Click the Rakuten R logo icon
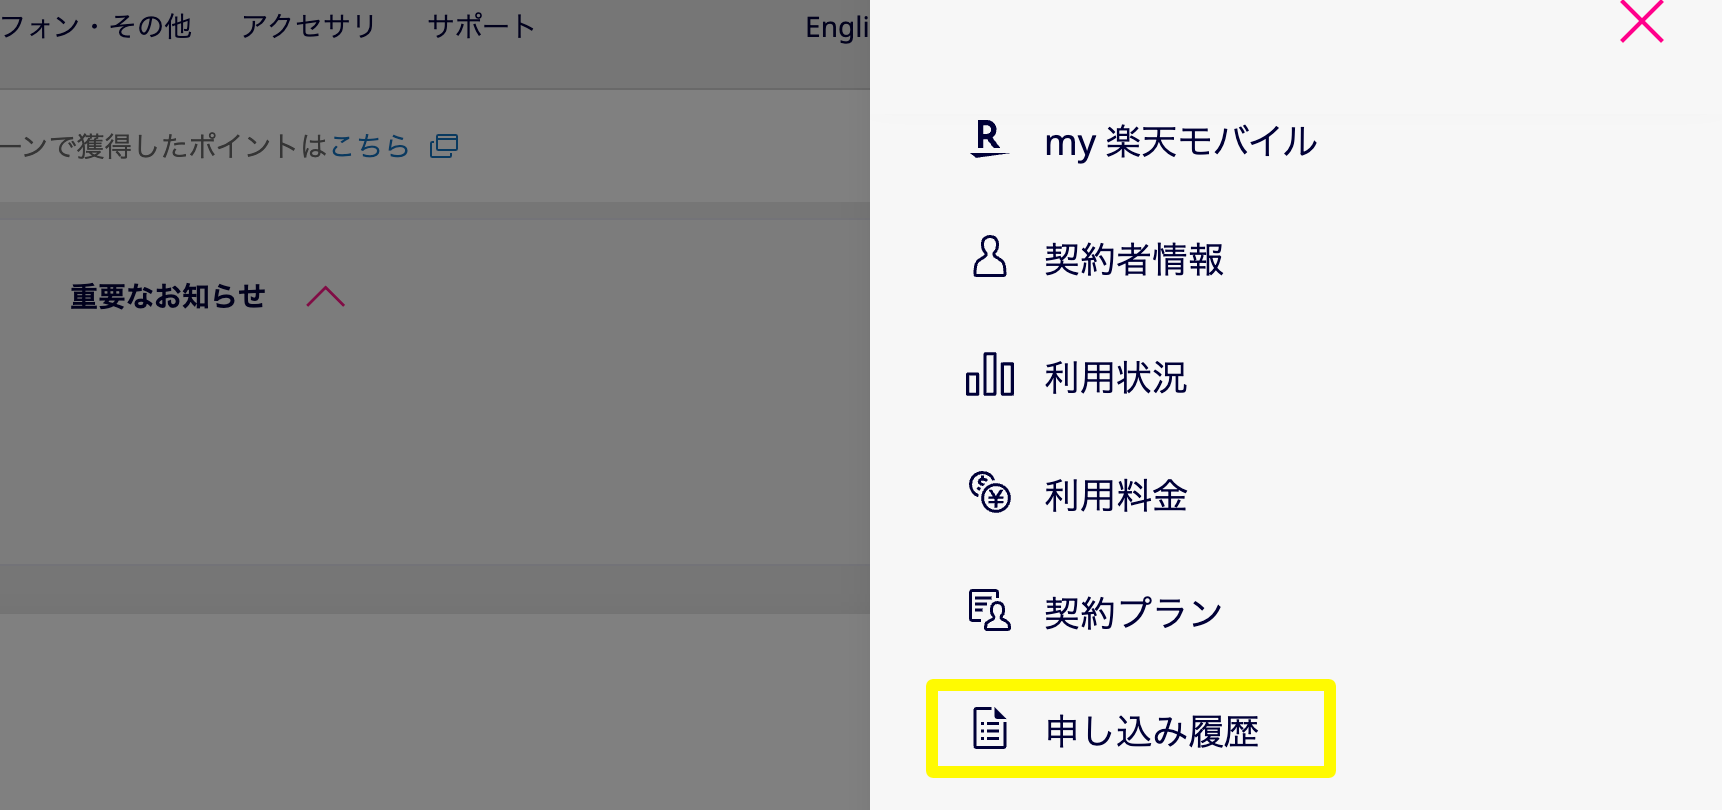 [989, 139]
